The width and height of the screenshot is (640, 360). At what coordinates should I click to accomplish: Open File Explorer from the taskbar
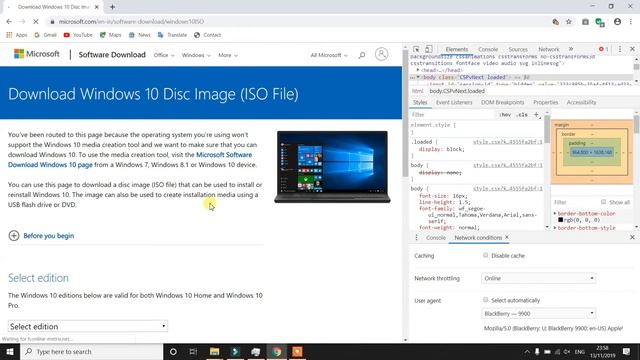point(214,351)
